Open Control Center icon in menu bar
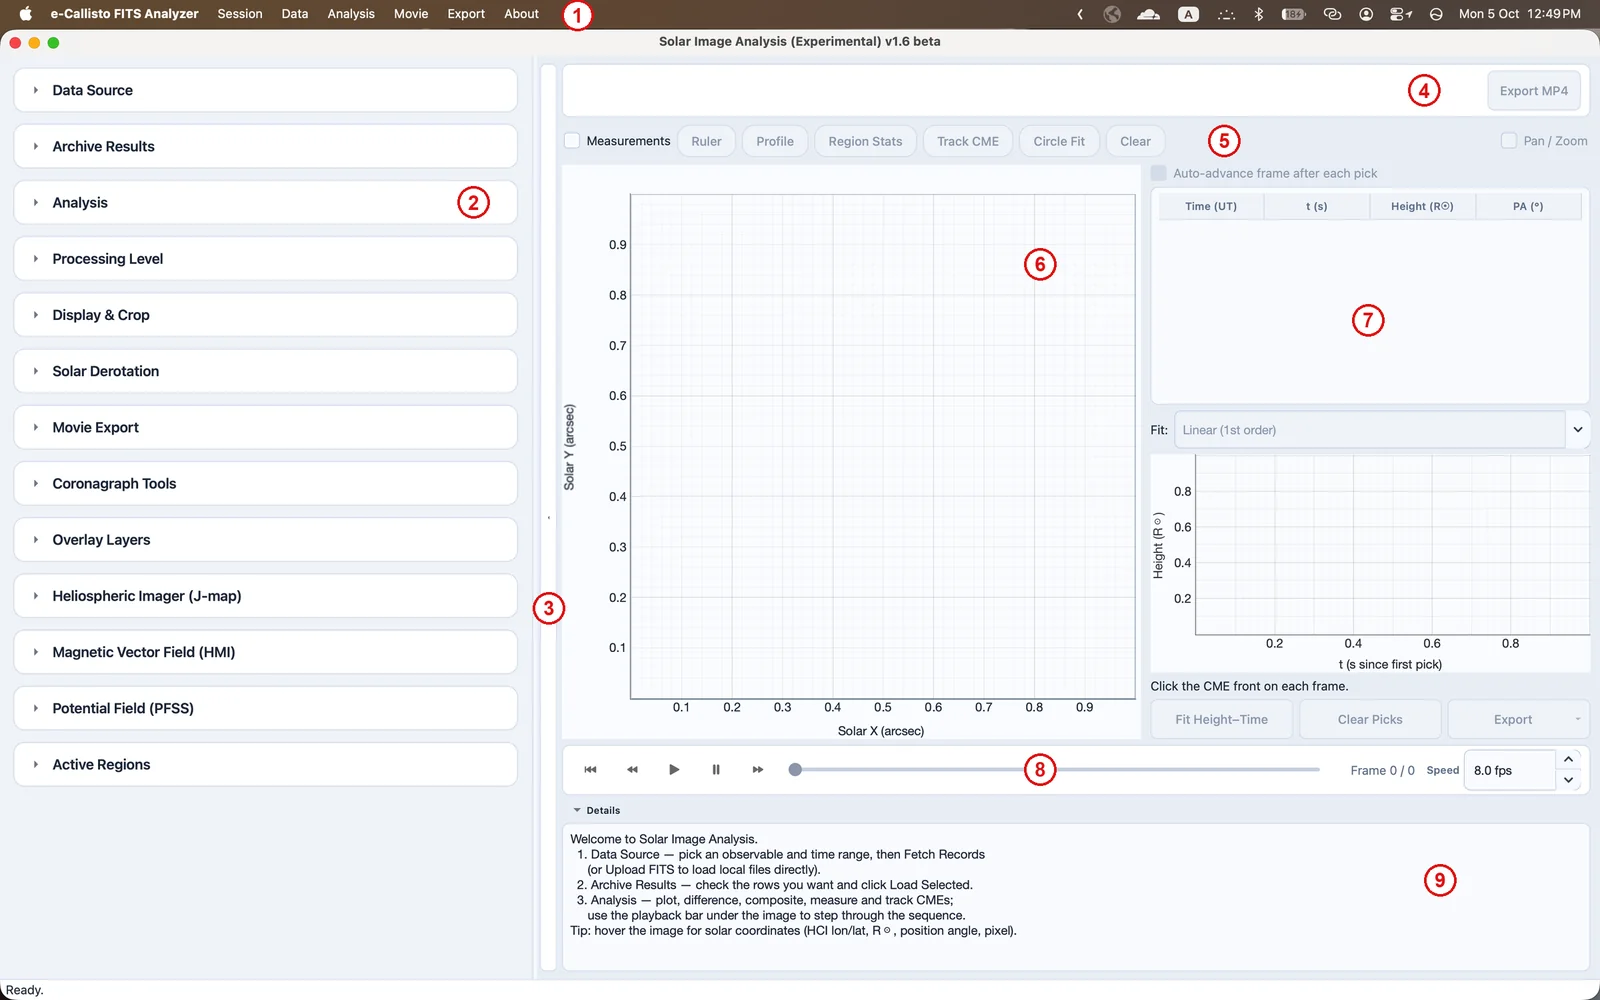This screenshot has width=1600, height=1000. pos(1400,14)
